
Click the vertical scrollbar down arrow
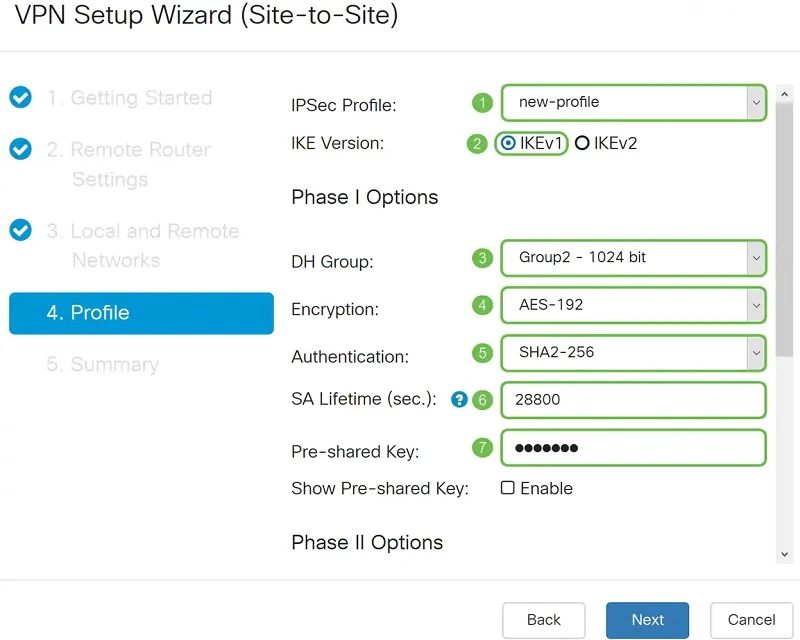click(785, 555)
